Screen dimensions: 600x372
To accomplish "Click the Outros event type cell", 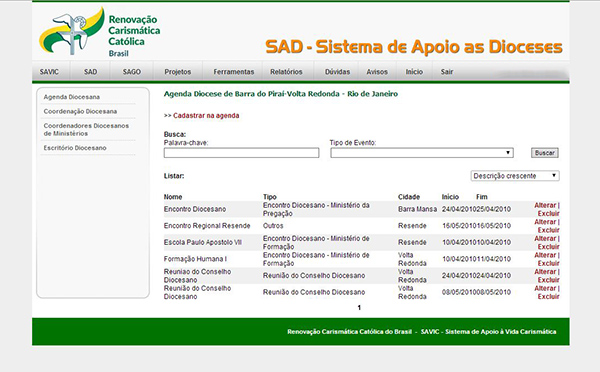I will [x=273, y=226].
